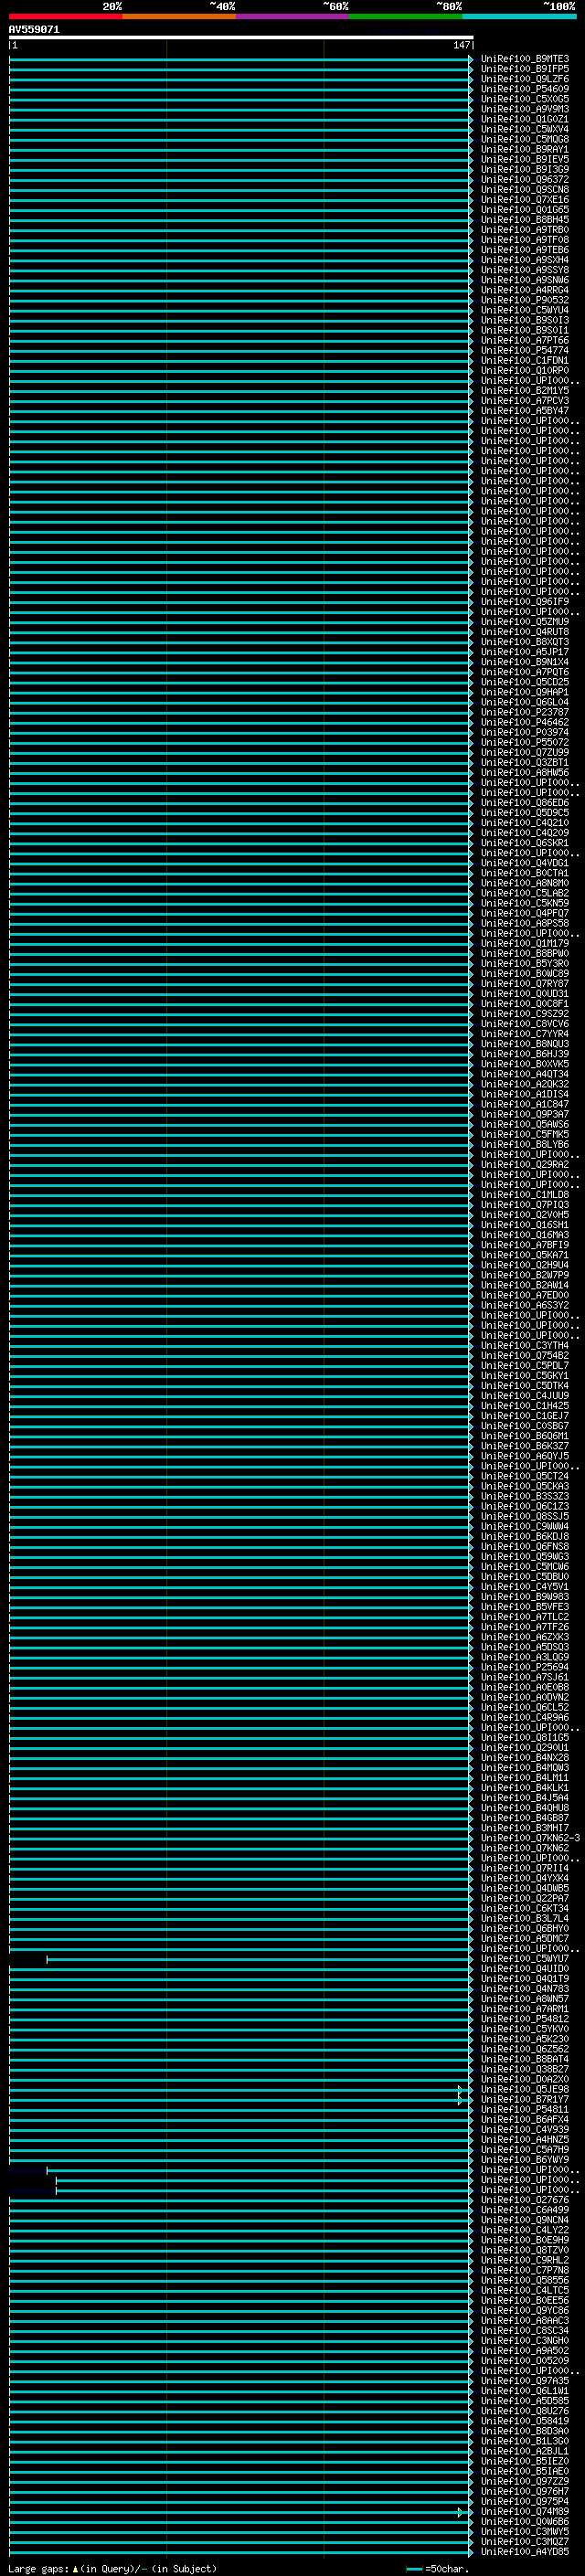Select hit label UniRef100_C5WXV4
The height and width of the screenshot is (2576, 585).
tap(525, 129)
